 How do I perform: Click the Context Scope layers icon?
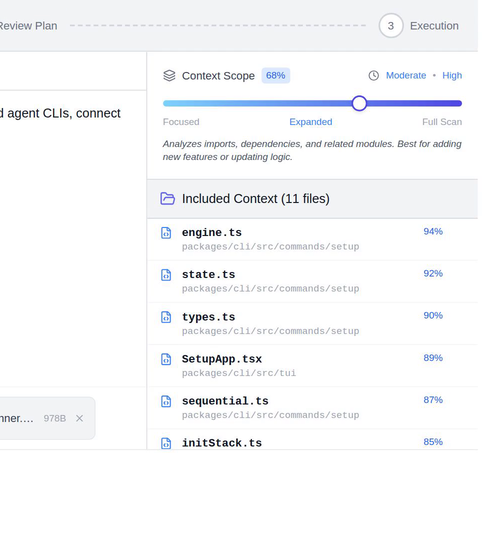[169, 75]
